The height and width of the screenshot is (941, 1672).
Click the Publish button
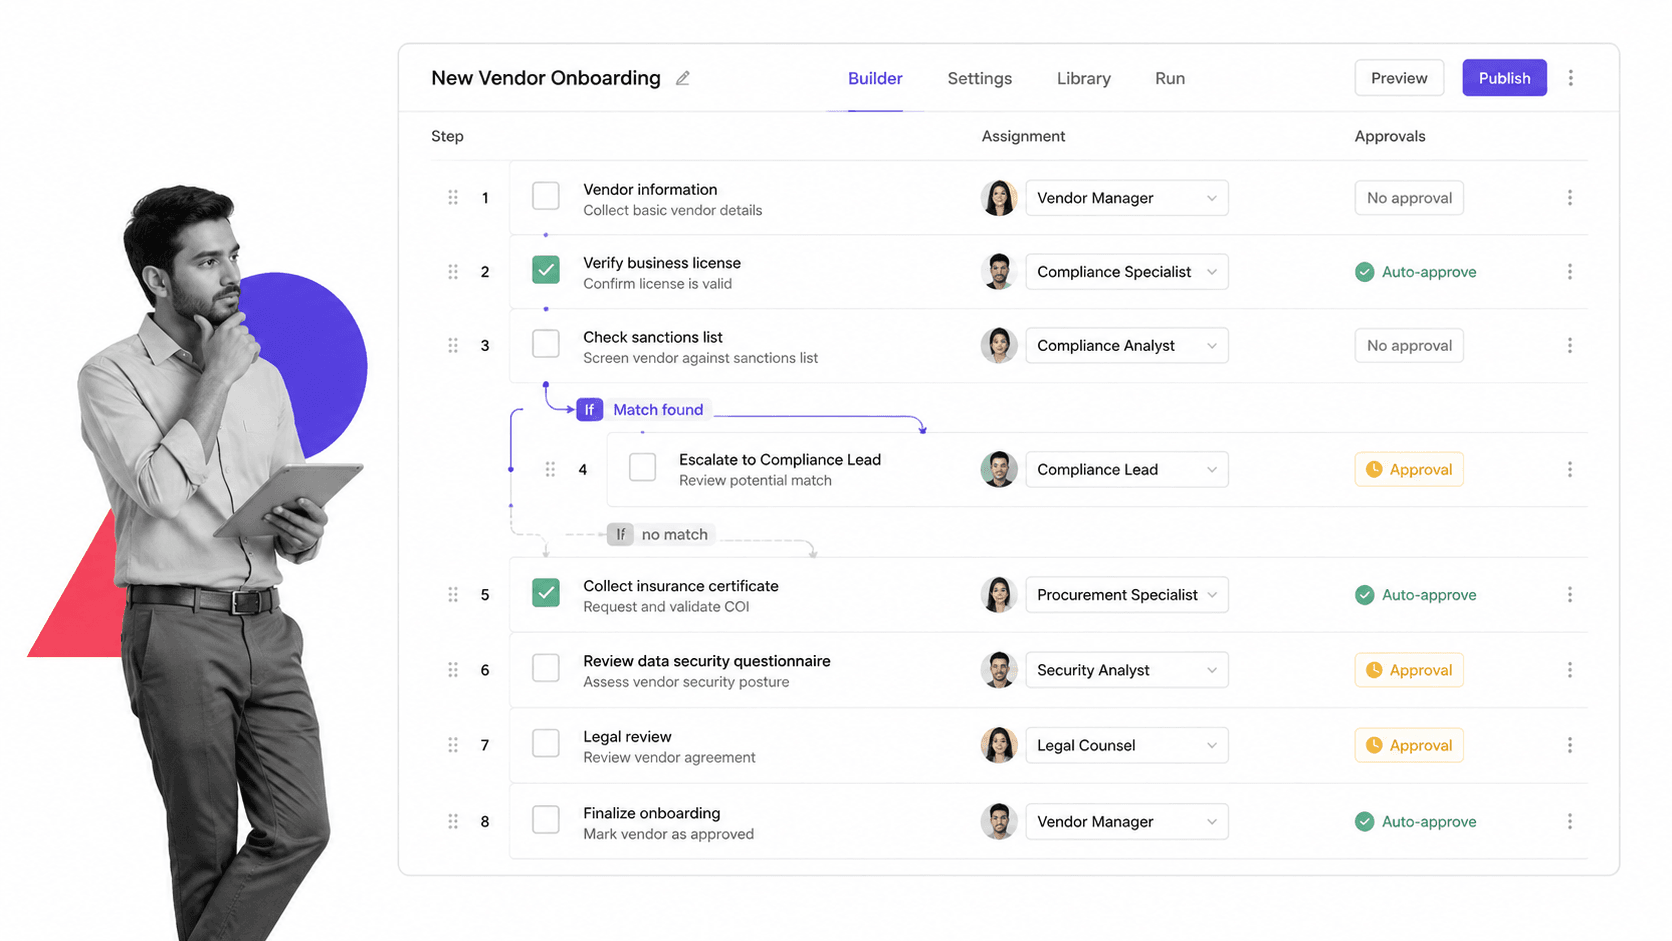coord(1504,78)
